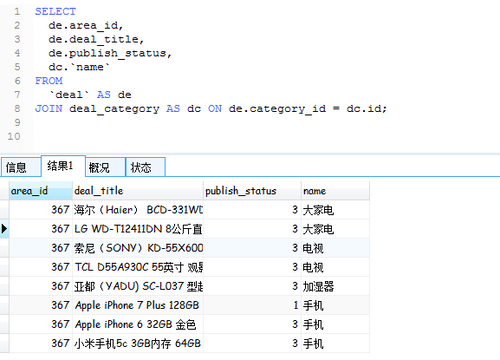This screenshot has width=500, height=360.
Task: Select the 海尔（Haier）BCD-331WD title cell
Action: (138, 210)
